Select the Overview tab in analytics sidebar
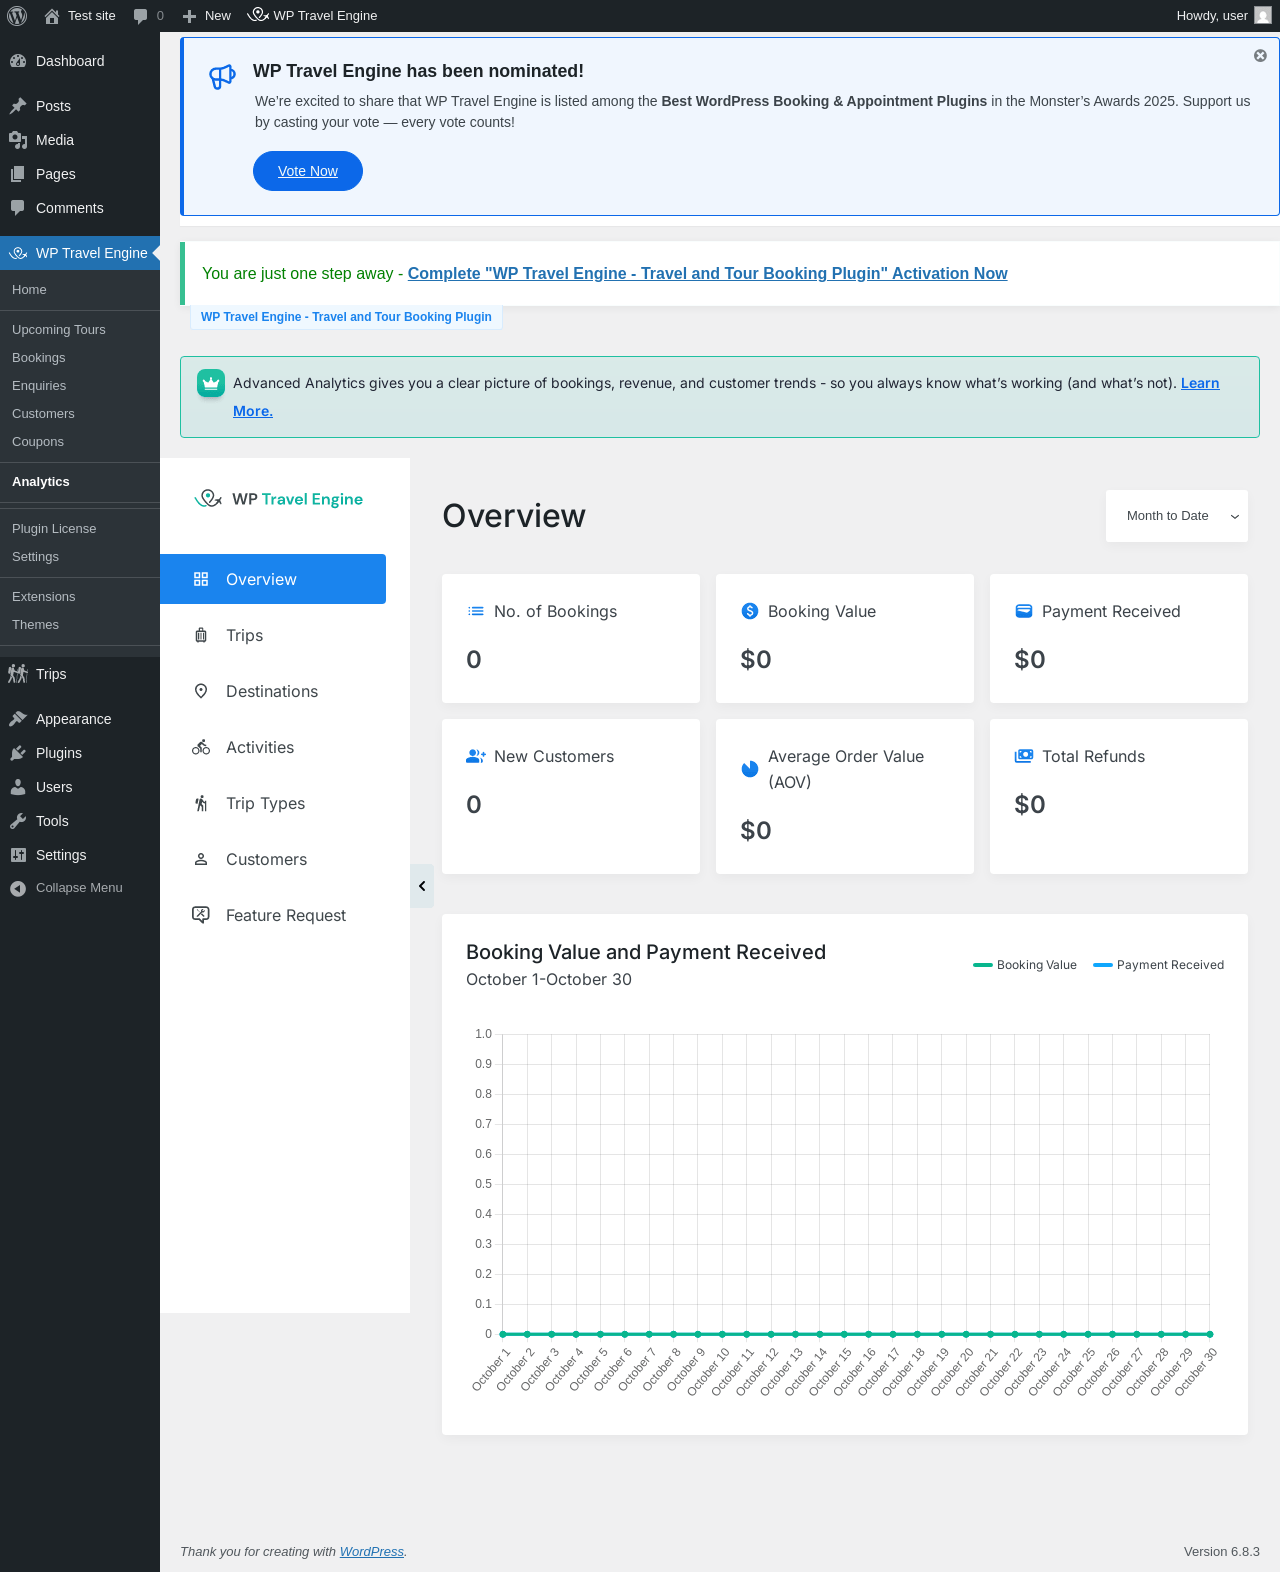Screen dimensions: 1280x1572 [273, 579]
